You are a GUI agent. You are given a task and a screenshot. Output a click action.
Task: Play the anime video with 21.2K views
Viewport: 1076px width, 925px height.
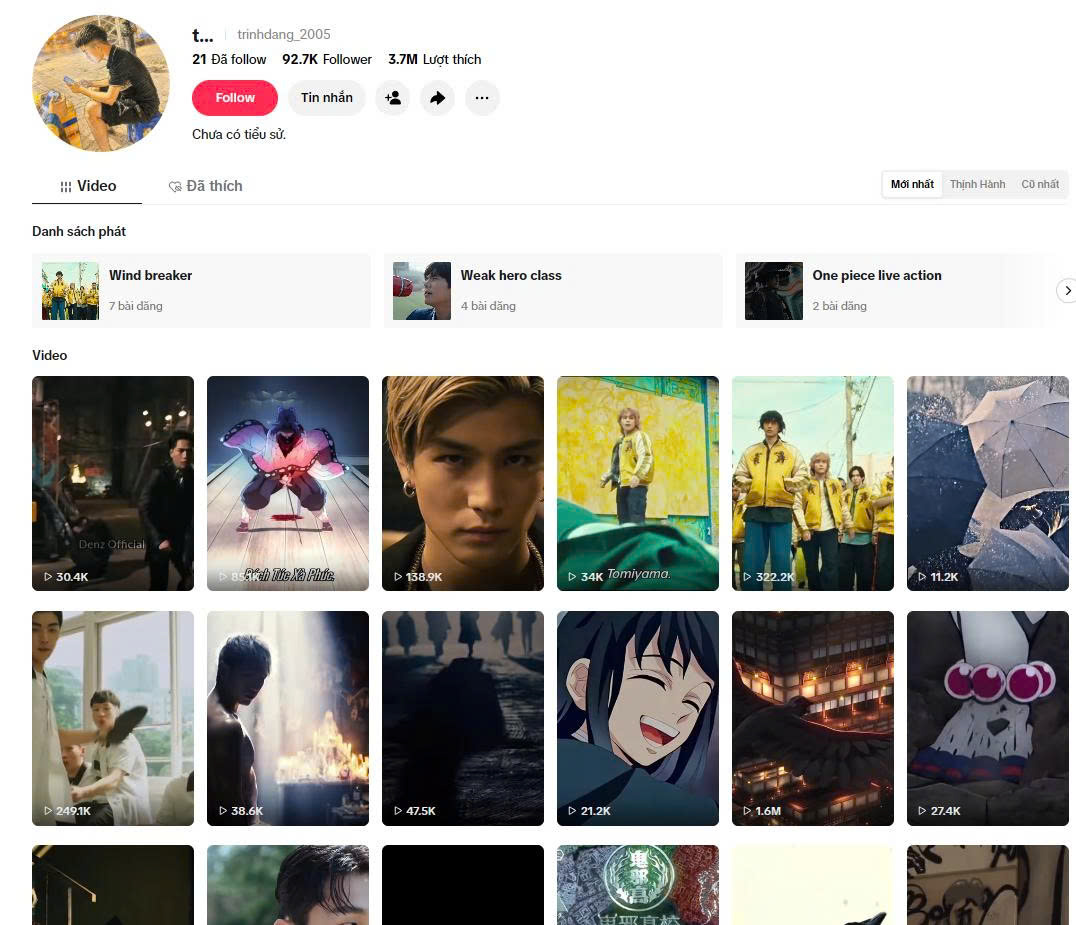coord(638,718)
